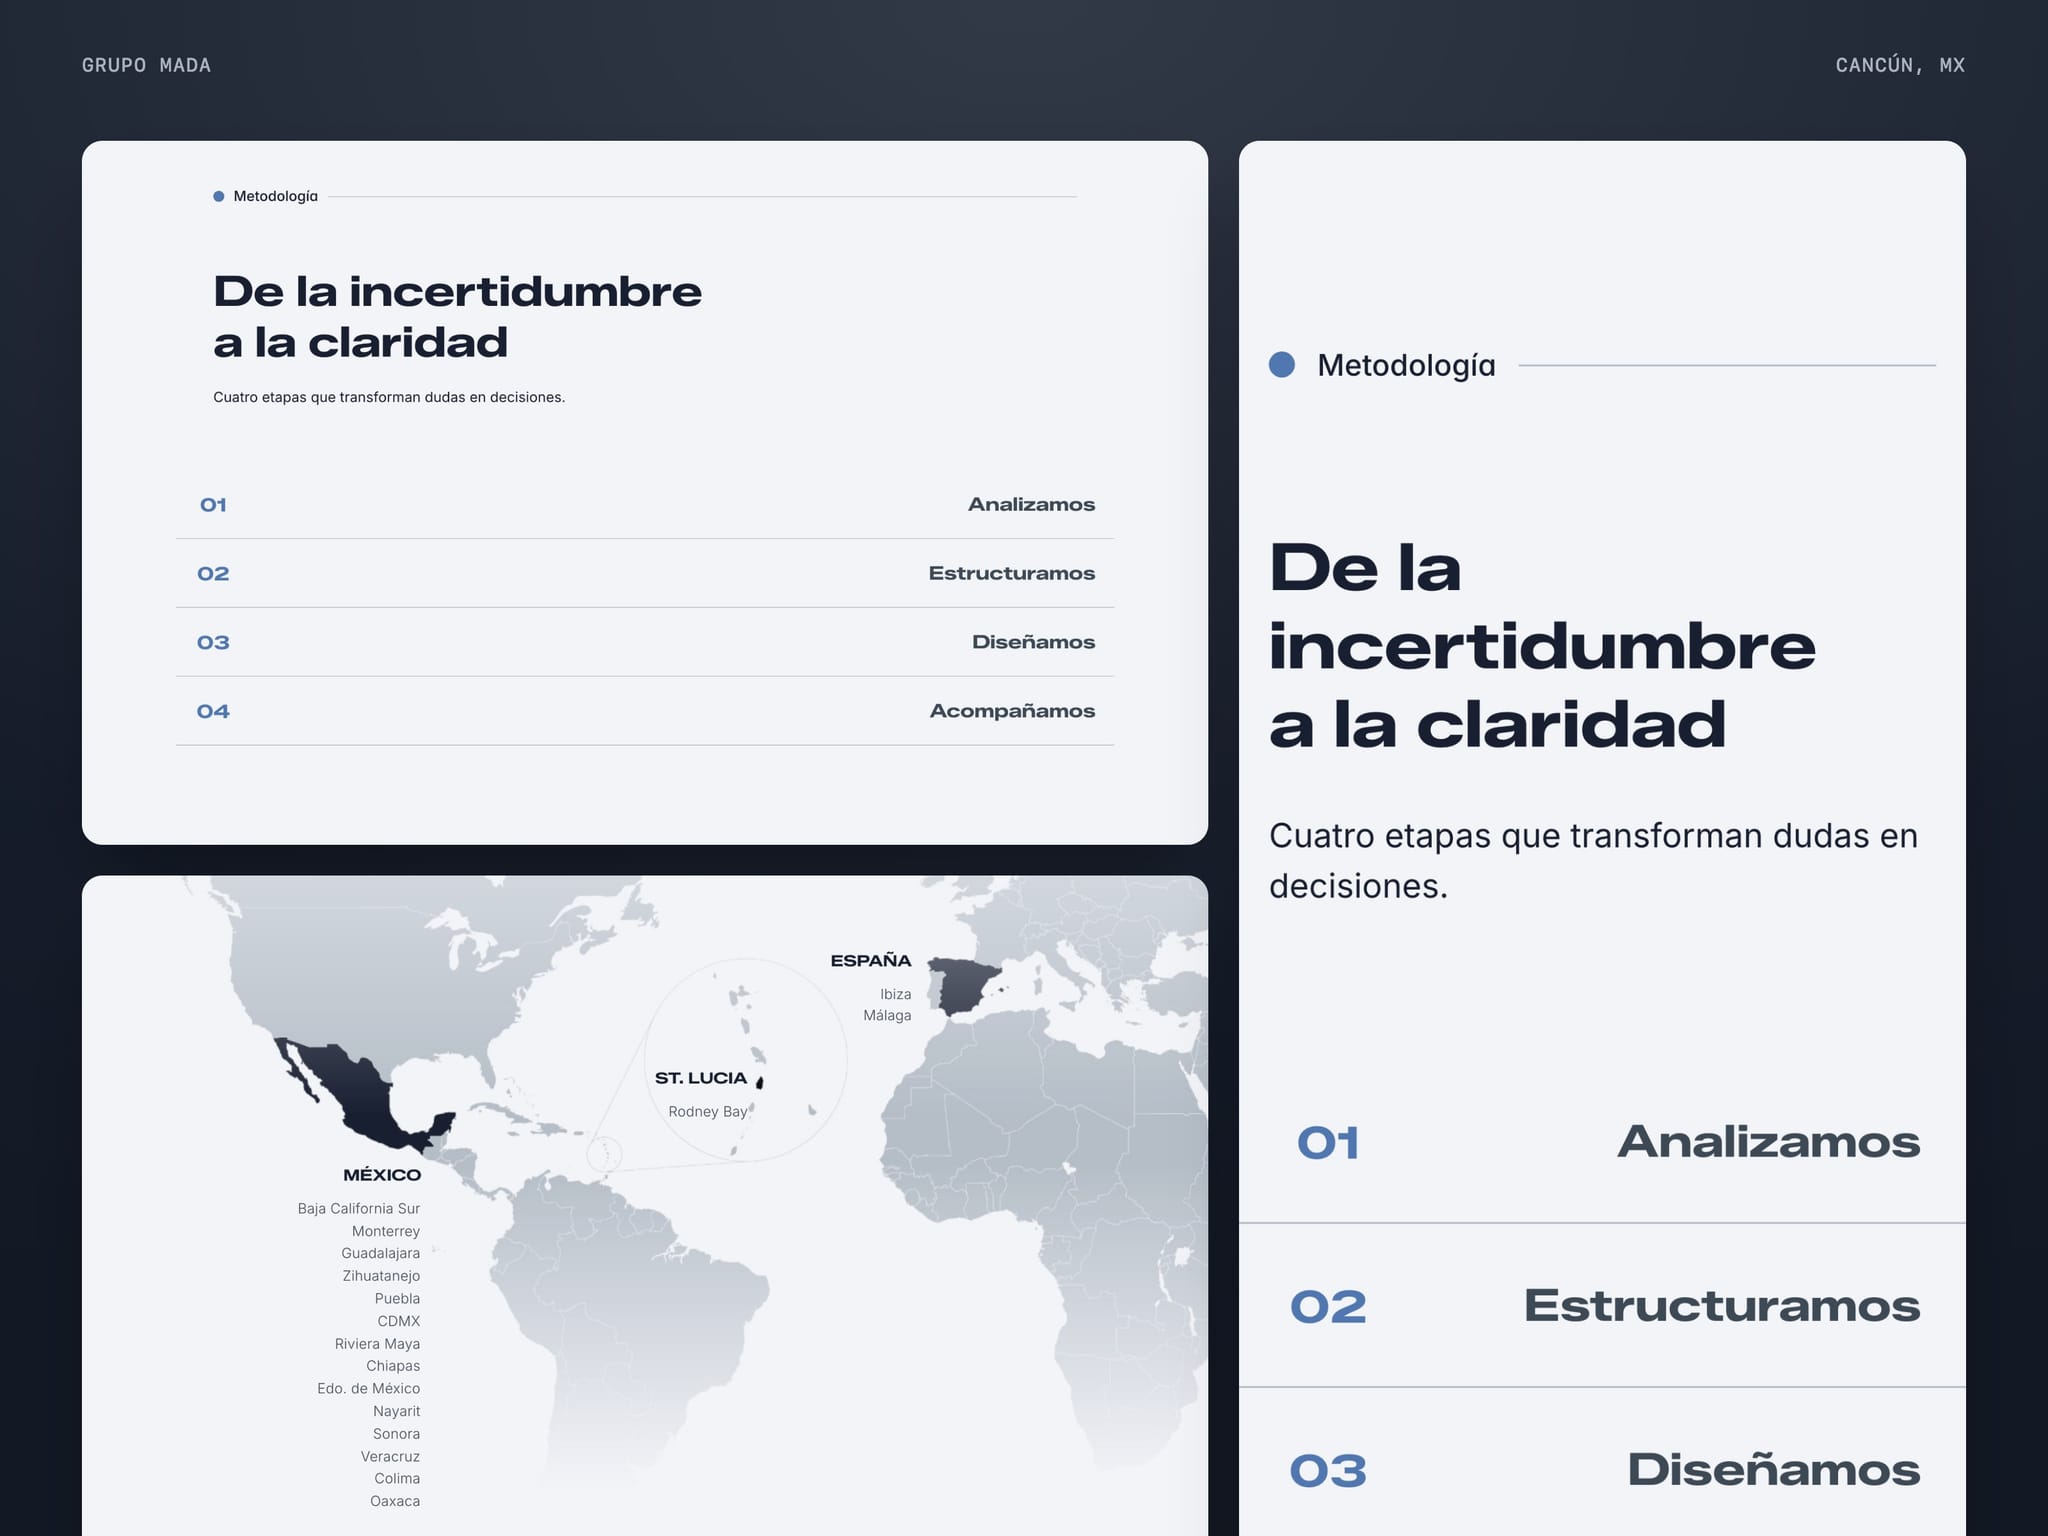Open the 04 Acompañamos row in left card
Image resolution: width=2048 pixels, height=1536 pixels.
click(645, 712)
